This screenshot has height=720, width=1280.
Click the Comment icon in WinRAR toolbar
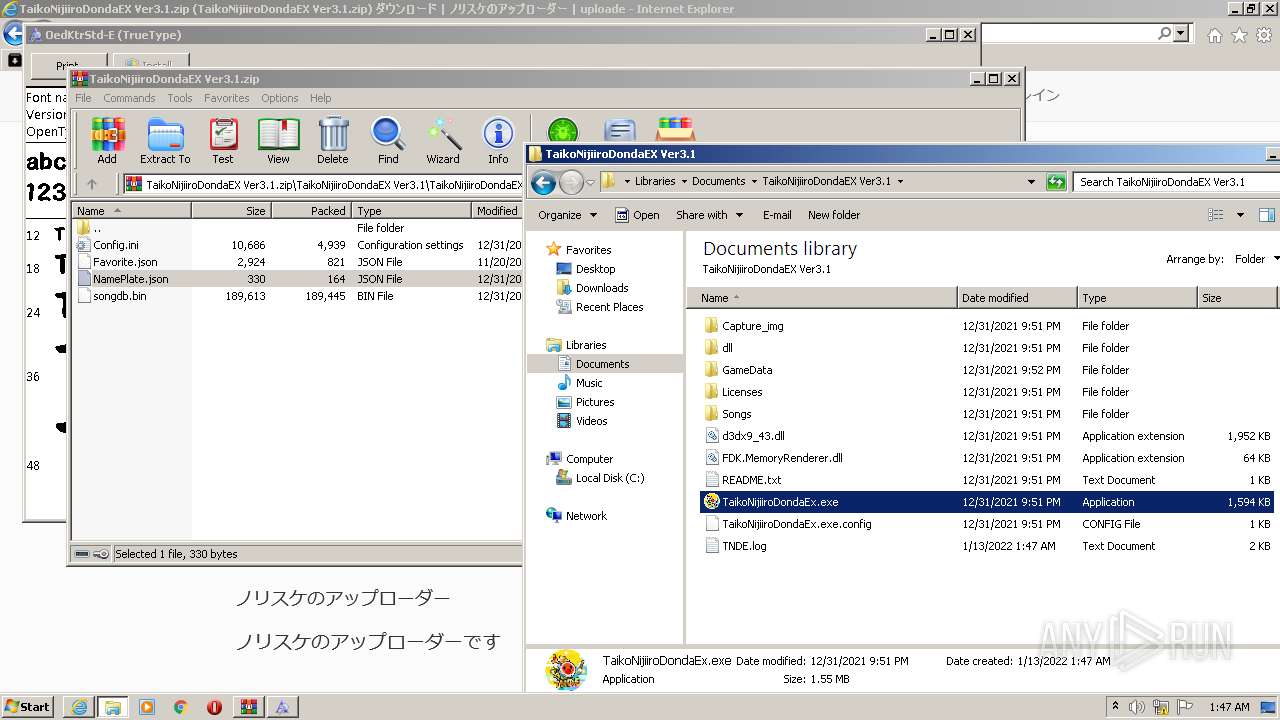[x=620, y=131]
